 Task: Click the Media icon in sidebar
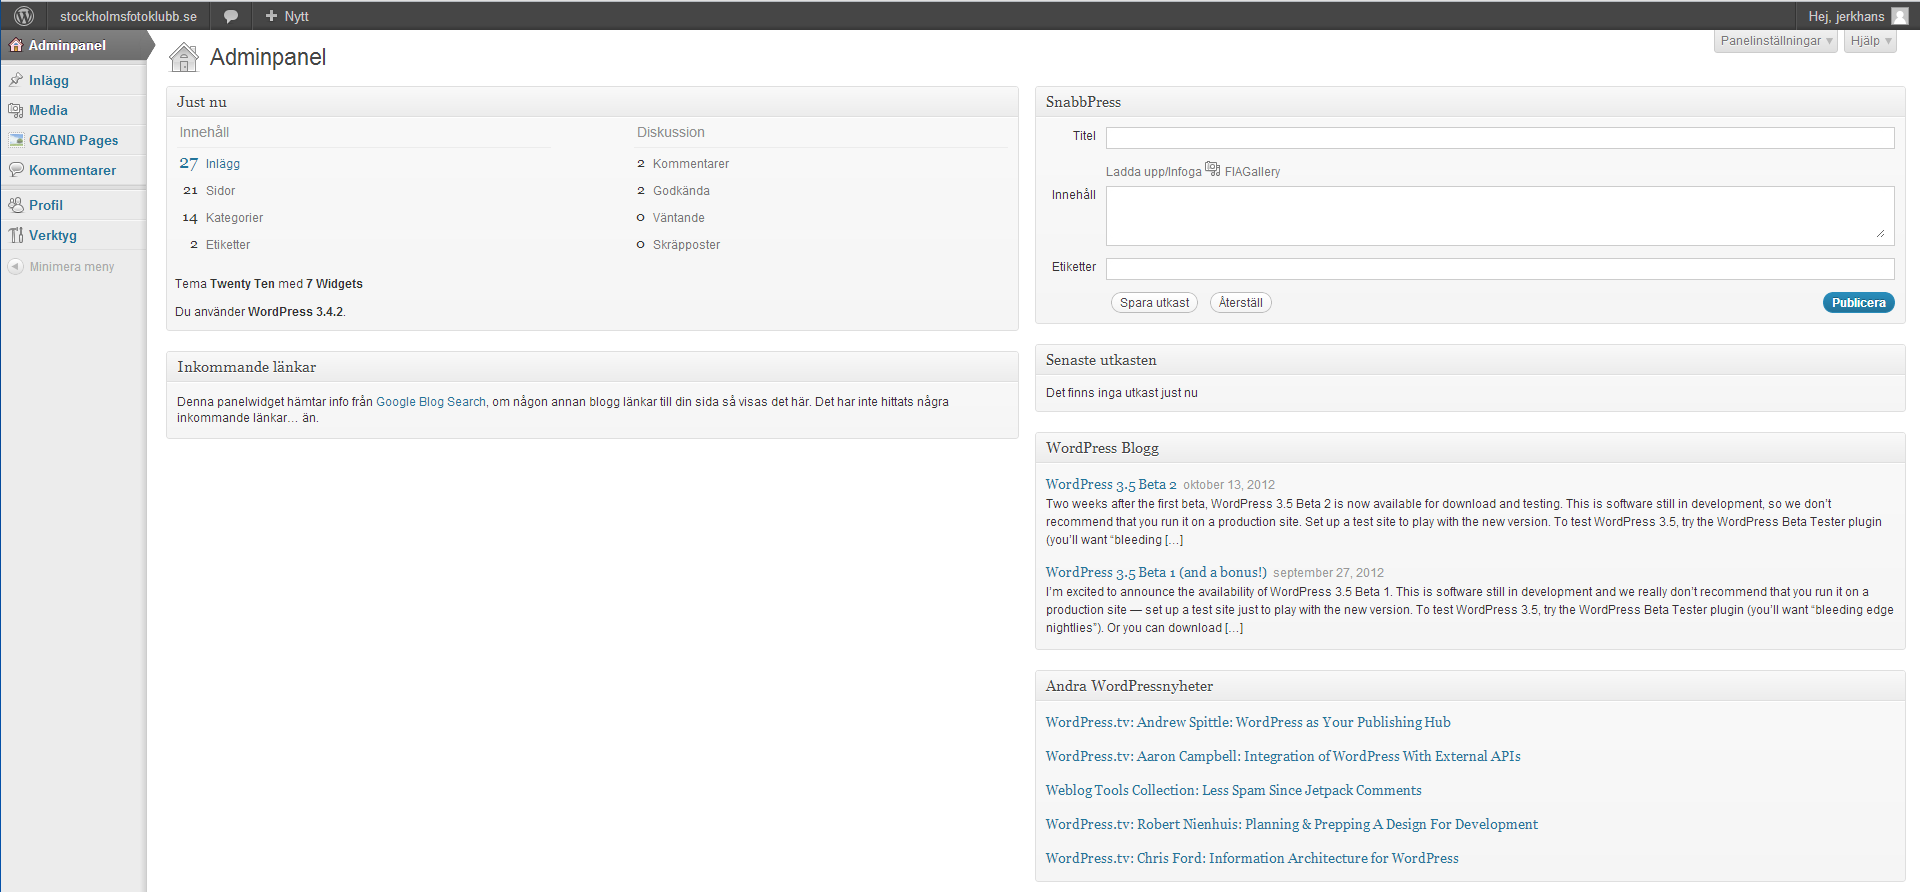(16, 110)
